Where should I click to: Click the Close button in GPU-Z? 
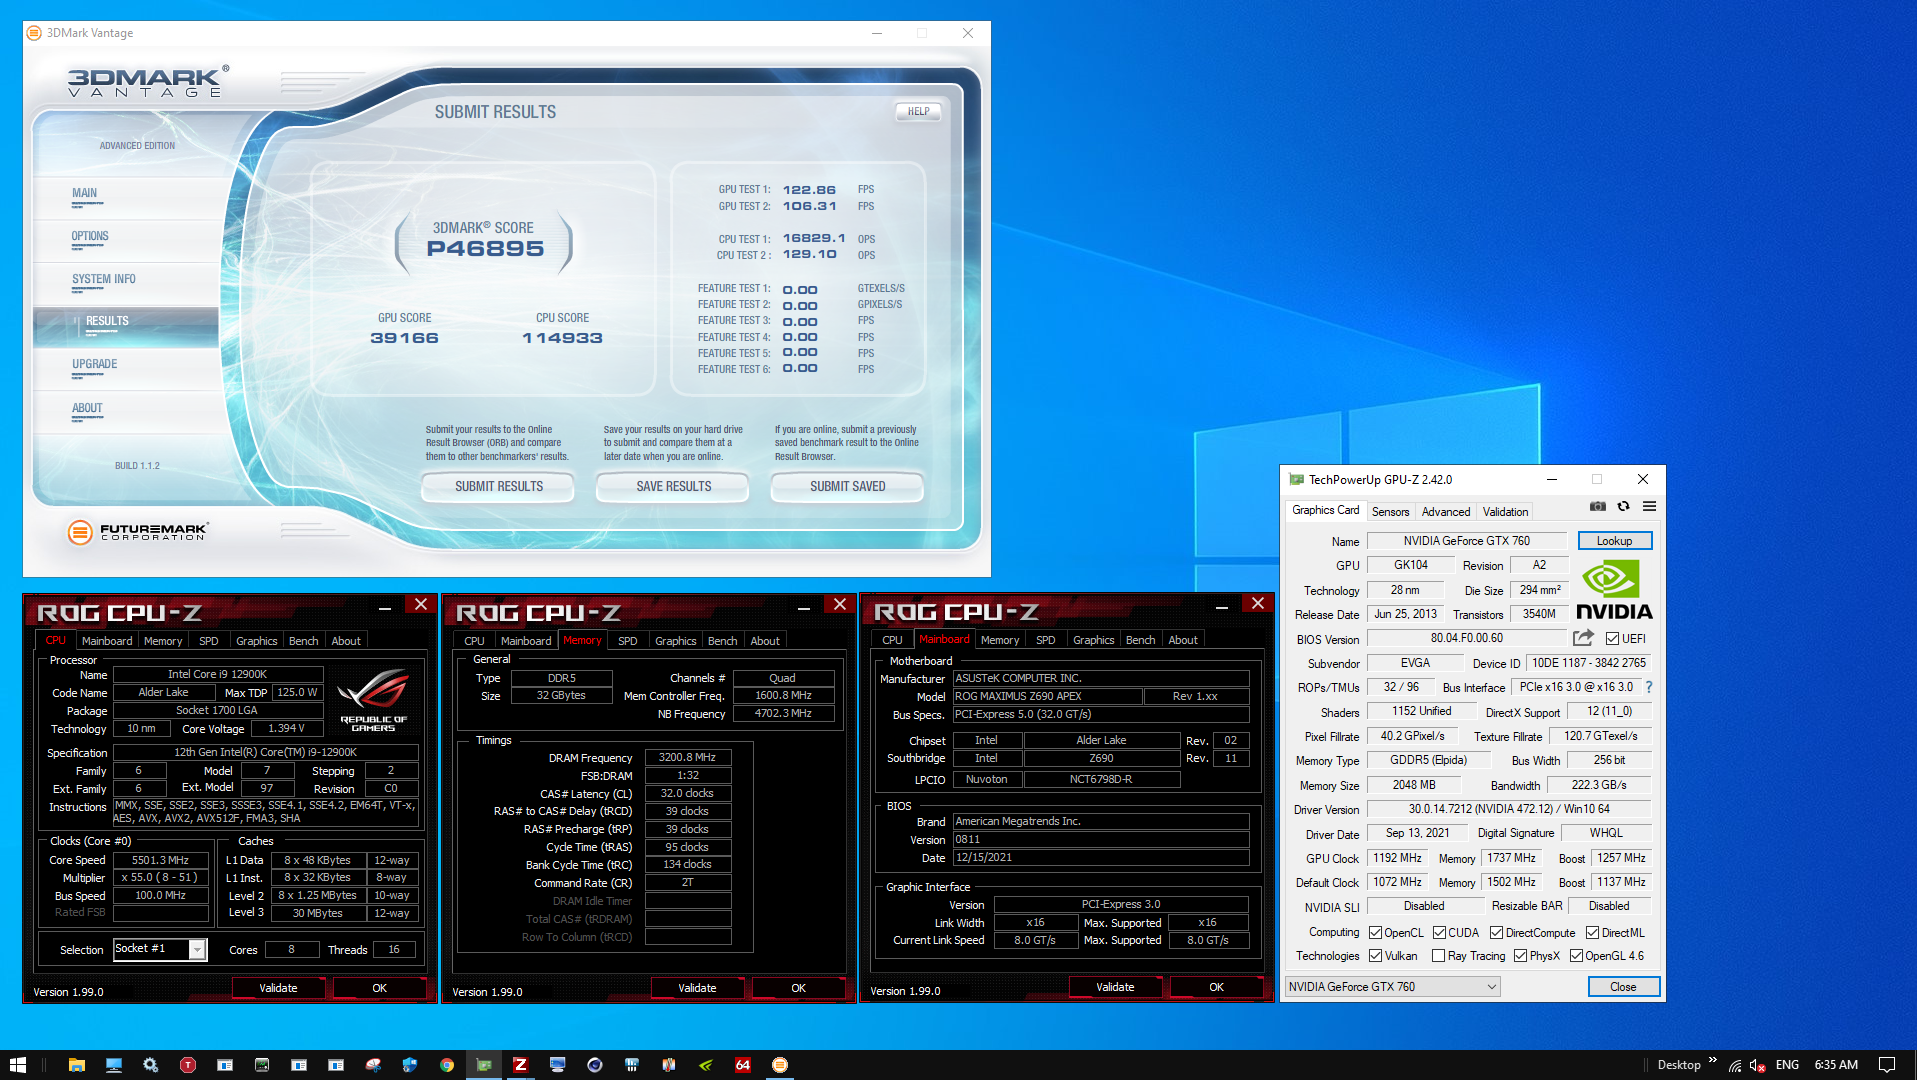1623,987
